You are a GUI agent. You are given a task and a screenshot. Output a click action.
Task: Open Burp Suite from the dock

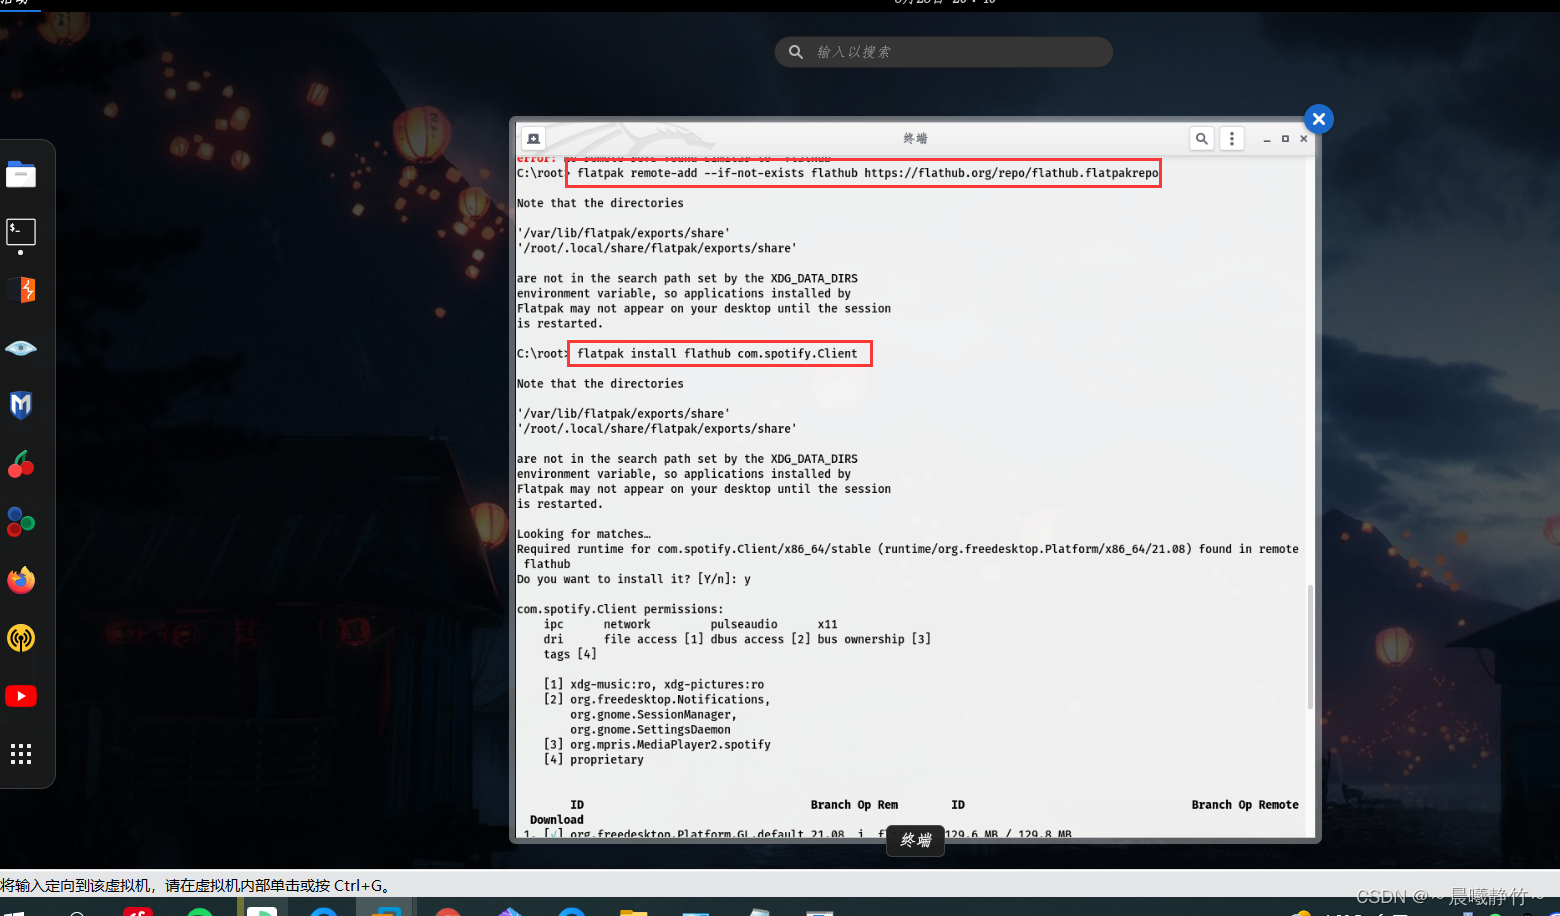click(x=21, y=290)
